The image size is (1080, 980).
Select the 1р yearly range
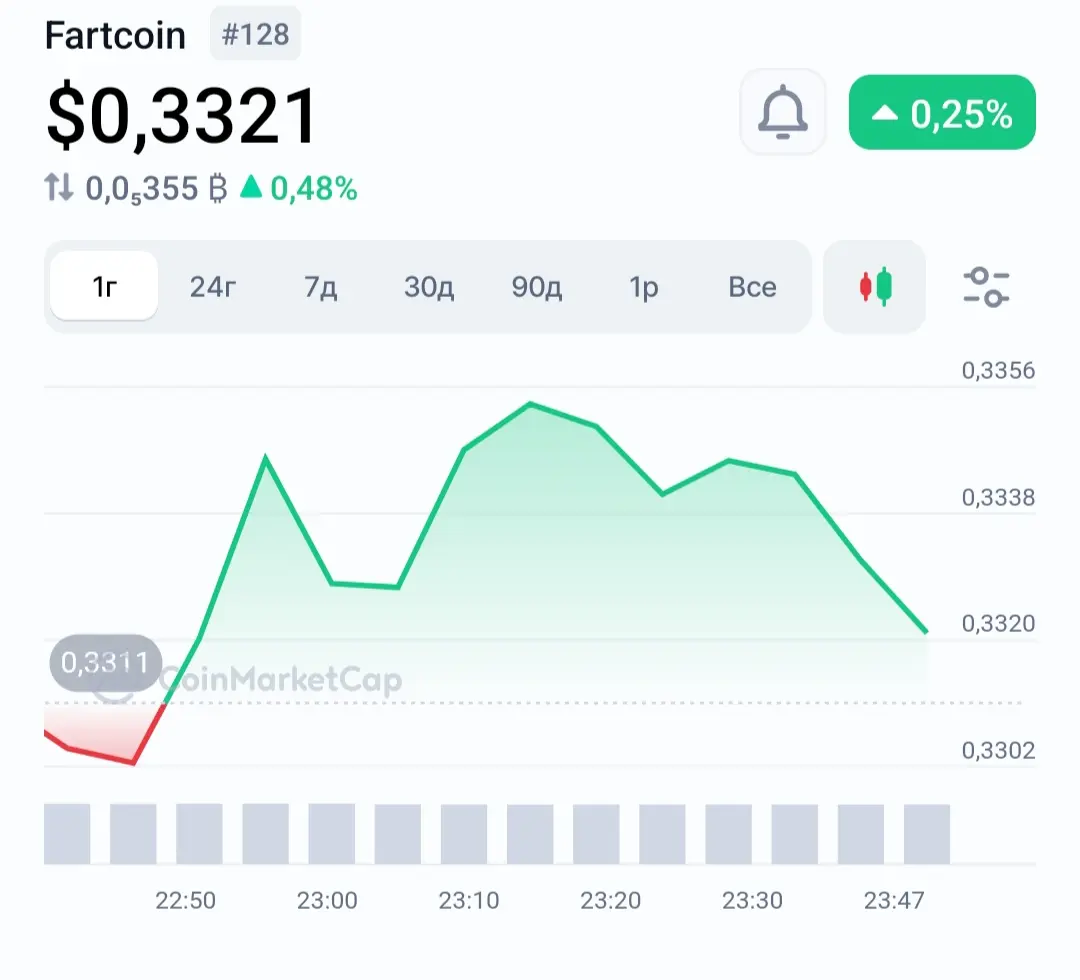(x=644, y=287)
